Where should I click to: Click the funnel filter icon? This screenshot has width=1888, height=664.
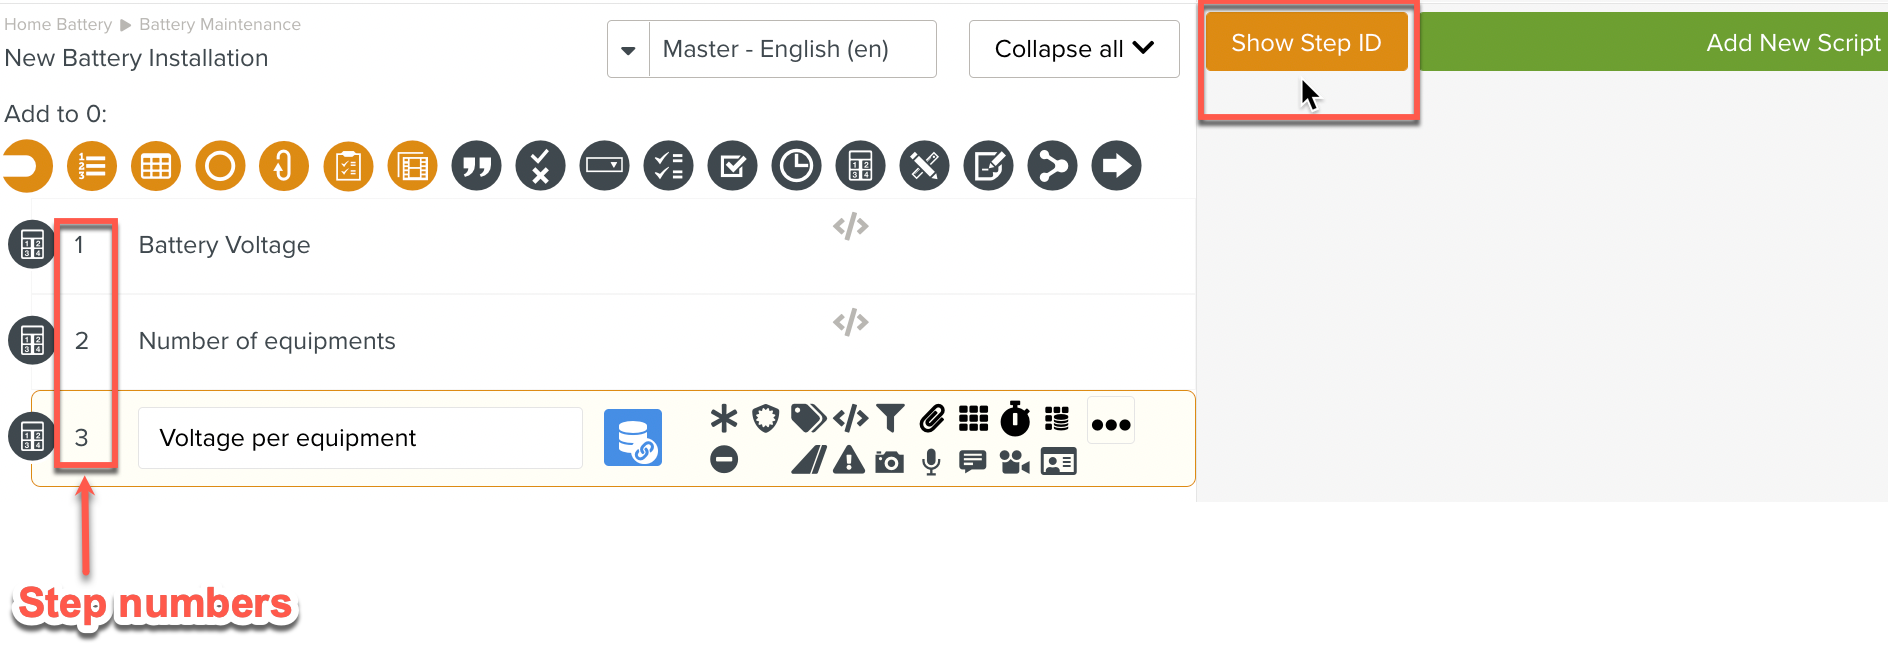[890, 418]
